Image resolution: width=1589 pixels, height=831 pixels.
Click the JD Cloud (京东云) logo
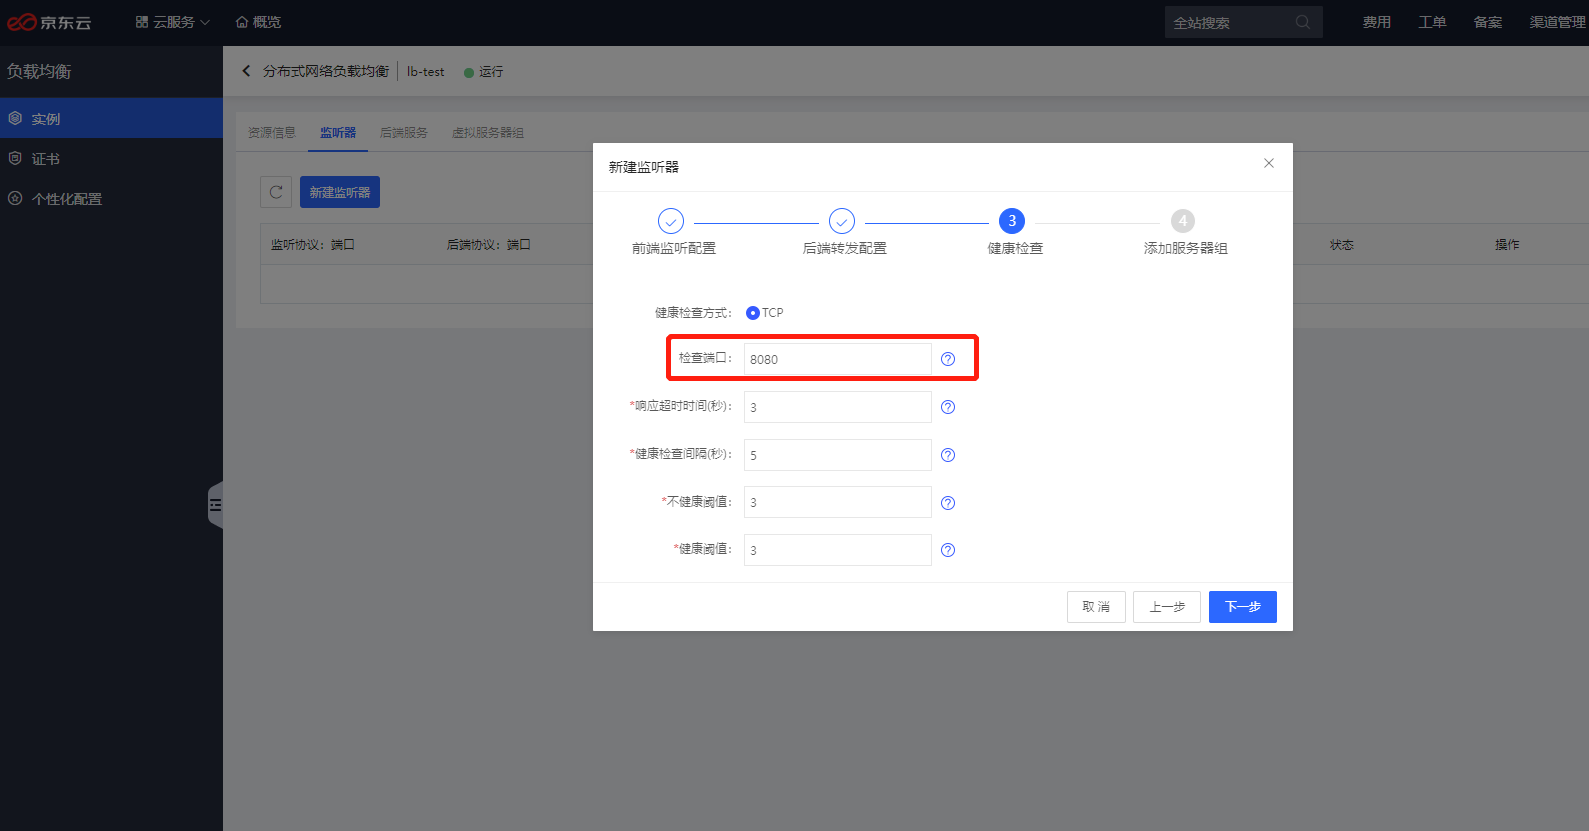coord(48,22)
